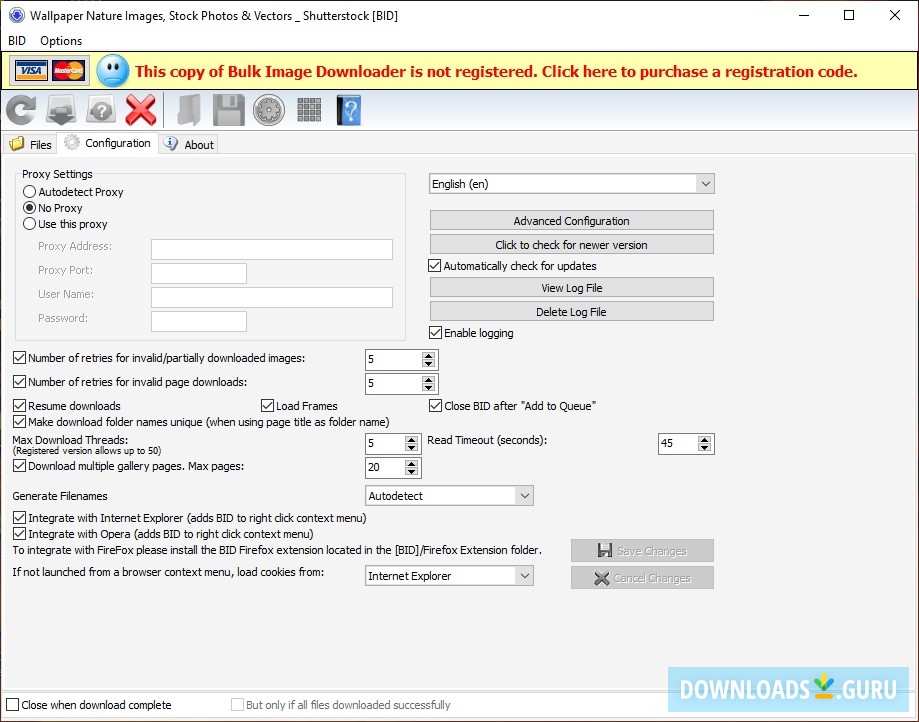Click the question mark toolbar icon next to download

[101, 110]
